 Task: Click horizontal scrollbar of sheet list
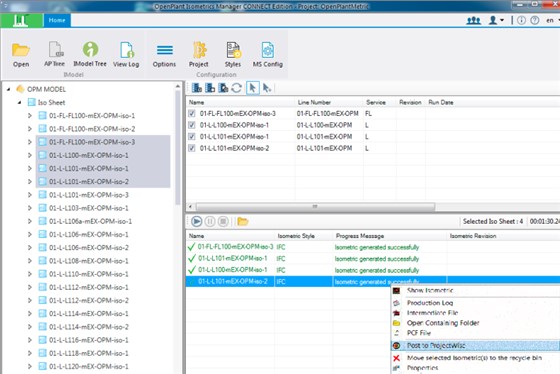coord(315,206)
